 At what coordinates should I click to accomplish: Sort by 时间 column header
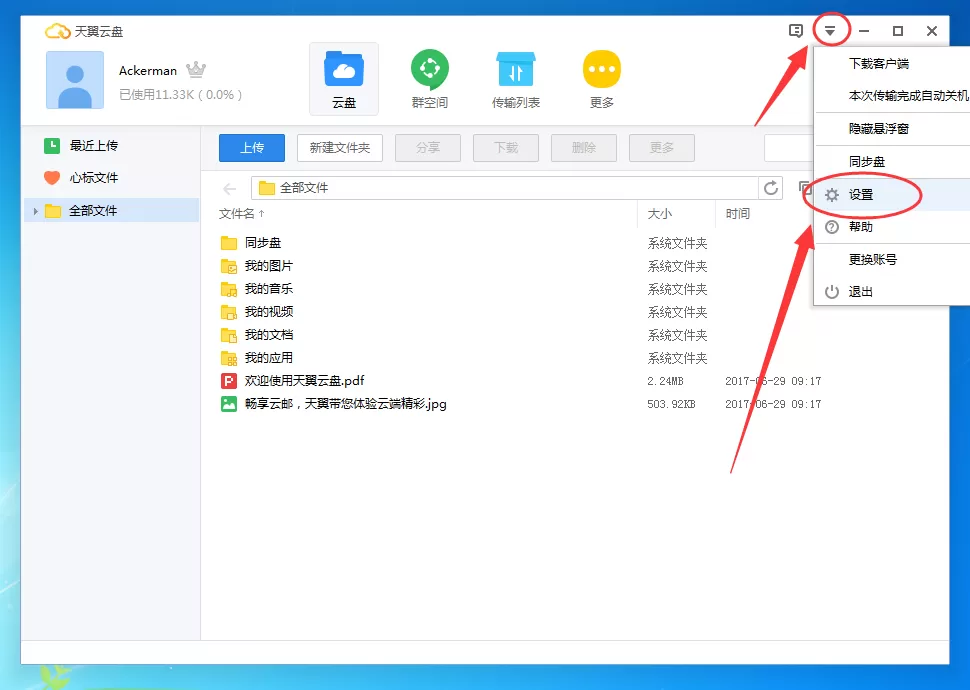(737, 213)
